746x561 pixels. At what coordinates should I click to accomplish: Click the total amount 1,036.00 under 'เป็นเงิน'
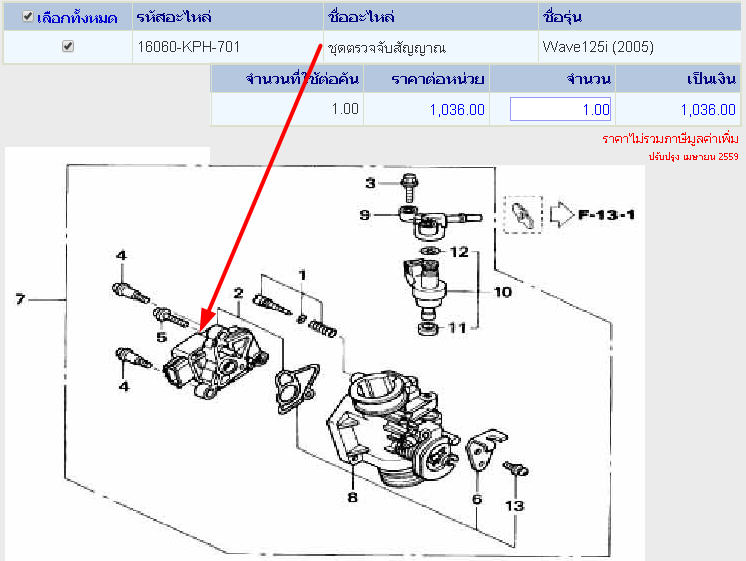(x=708, y=110)
